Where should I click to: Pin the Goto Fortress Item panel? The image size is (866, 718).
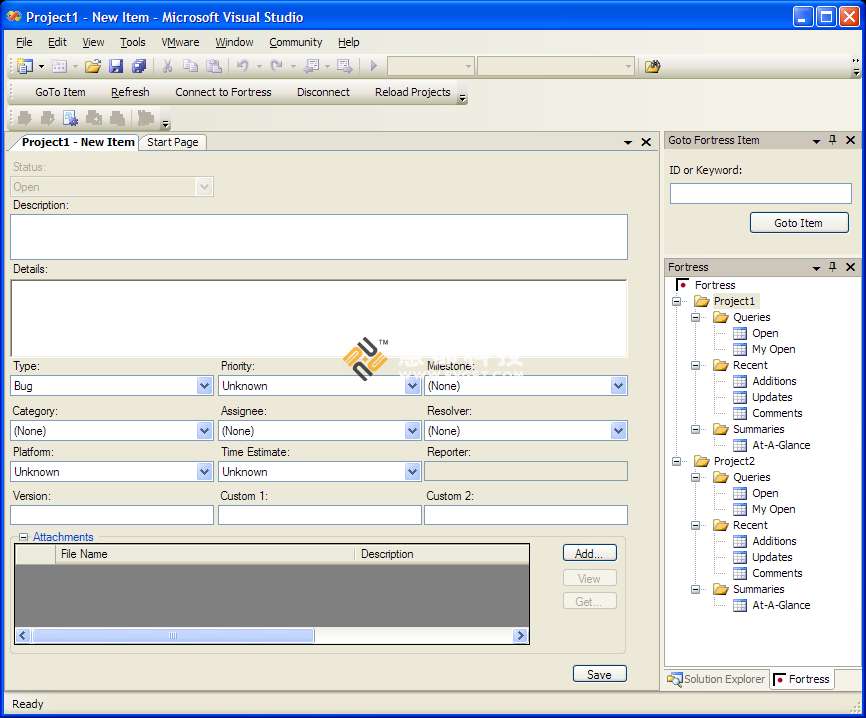(x=833, y=140)
